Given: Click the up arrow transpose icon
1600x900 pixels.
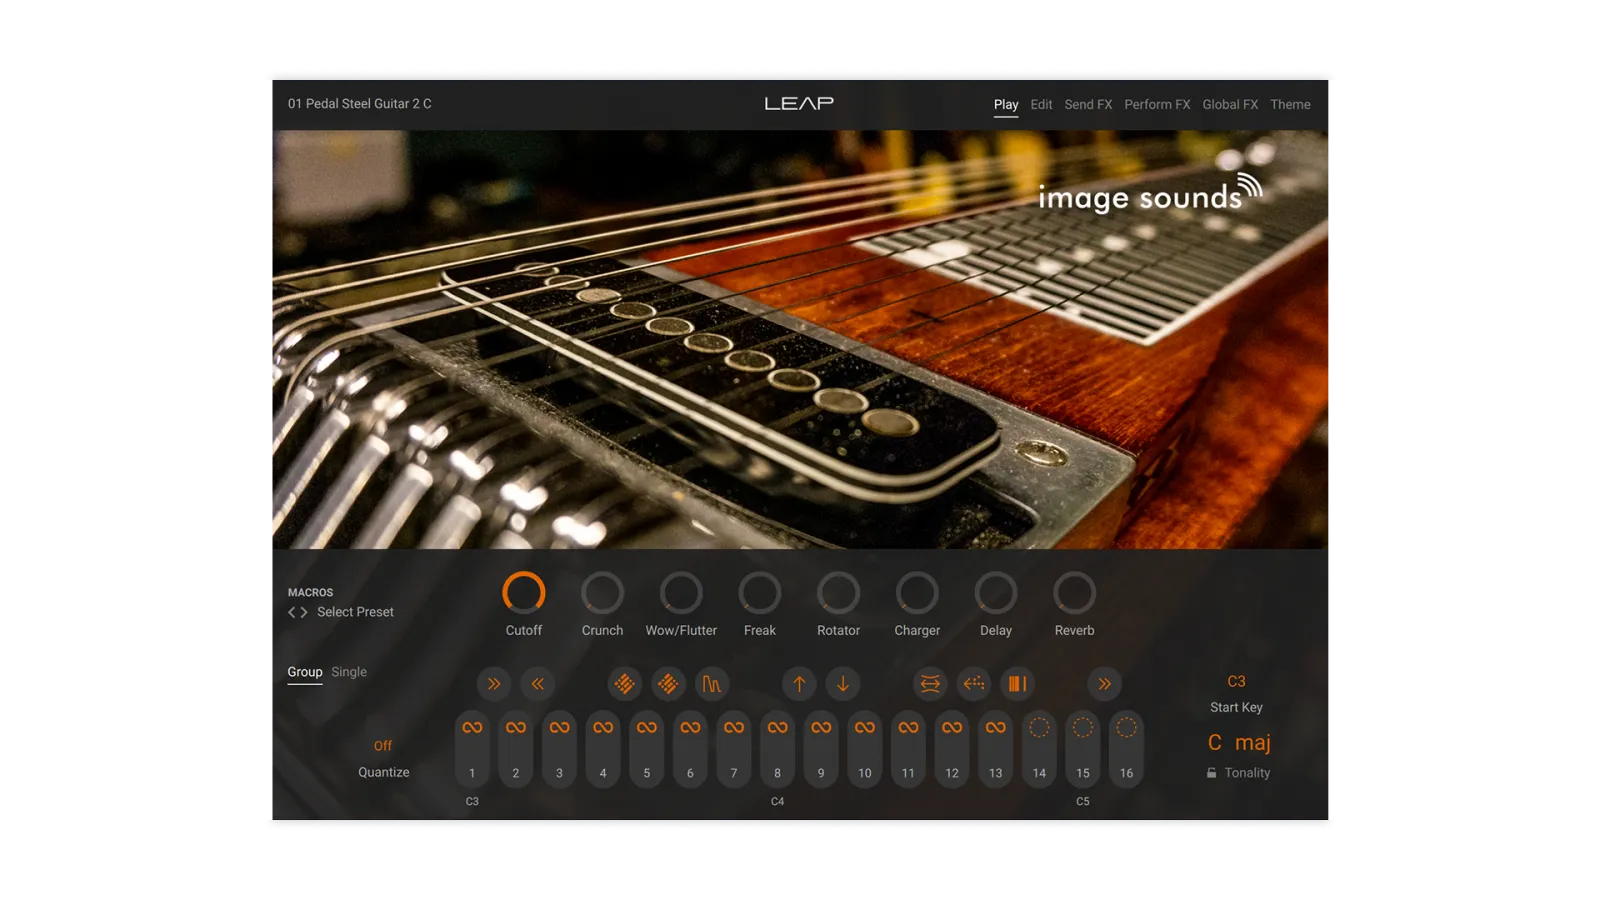Looking at the screenshot, I should [x=799, y=684].
